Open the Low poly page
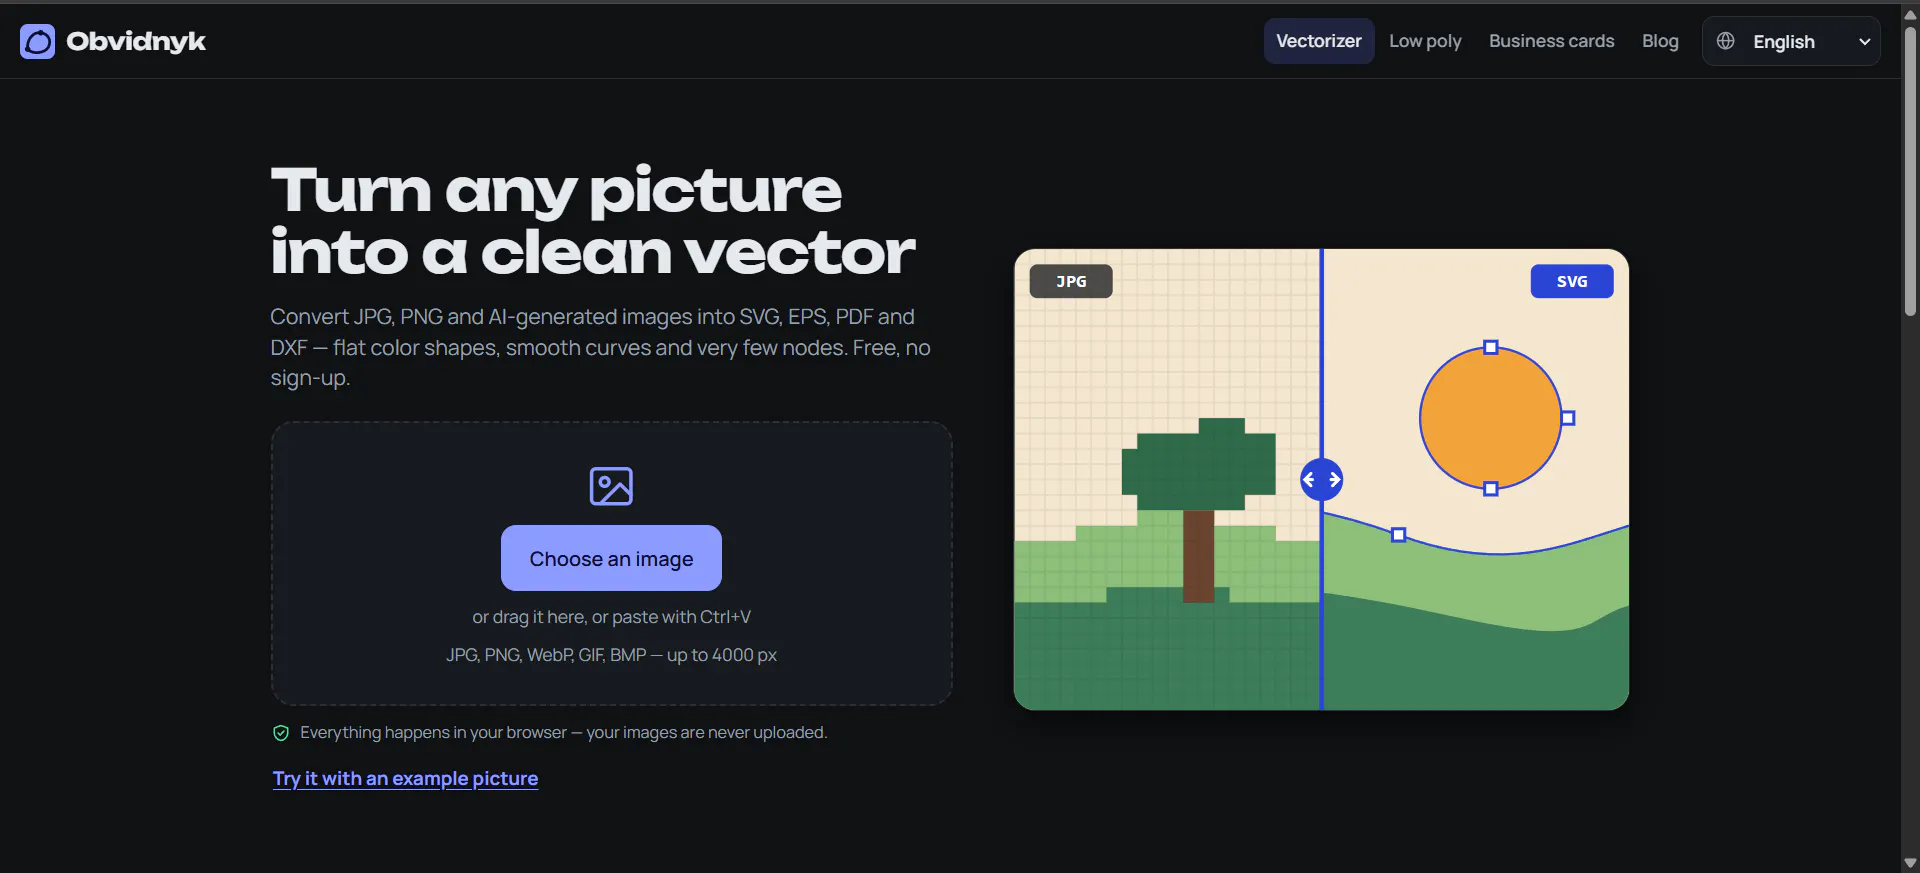This screenshot has height=873, width=1920. [1425, 41]
